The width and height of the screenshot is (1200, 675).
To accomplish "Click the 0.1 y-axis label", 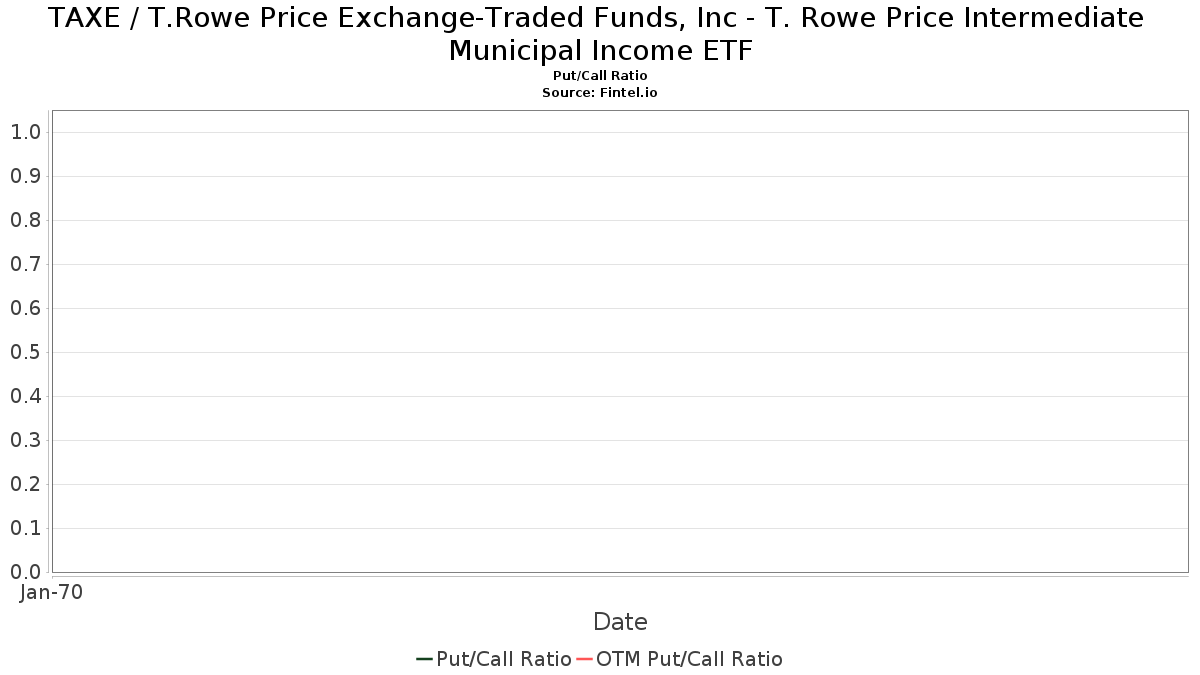I will click(x=26, y=528).
